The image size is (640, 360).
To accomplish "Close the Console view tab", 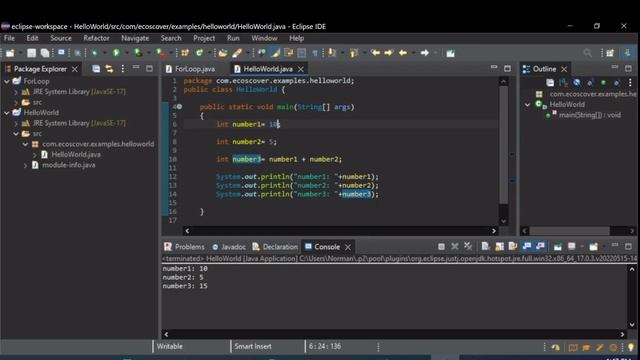I will pos(348,247).
